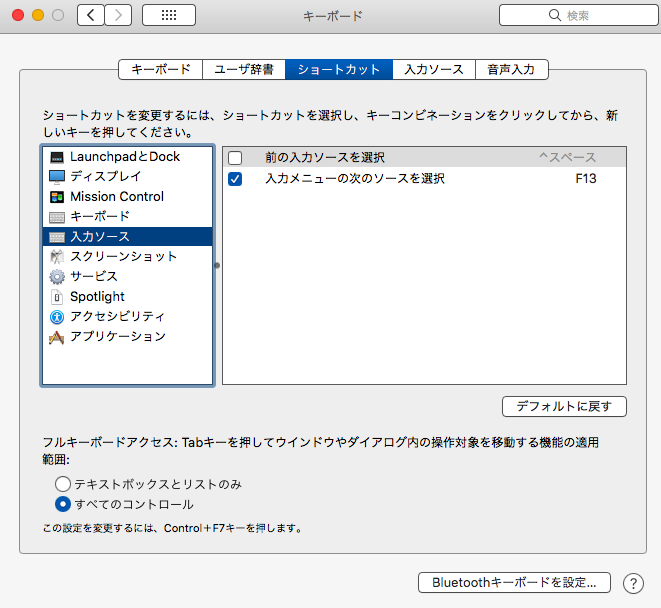Switch to the ユーザ辞書 tab
Image resolution: width=661 pixels, height=608 pixels.
point(244,70)
